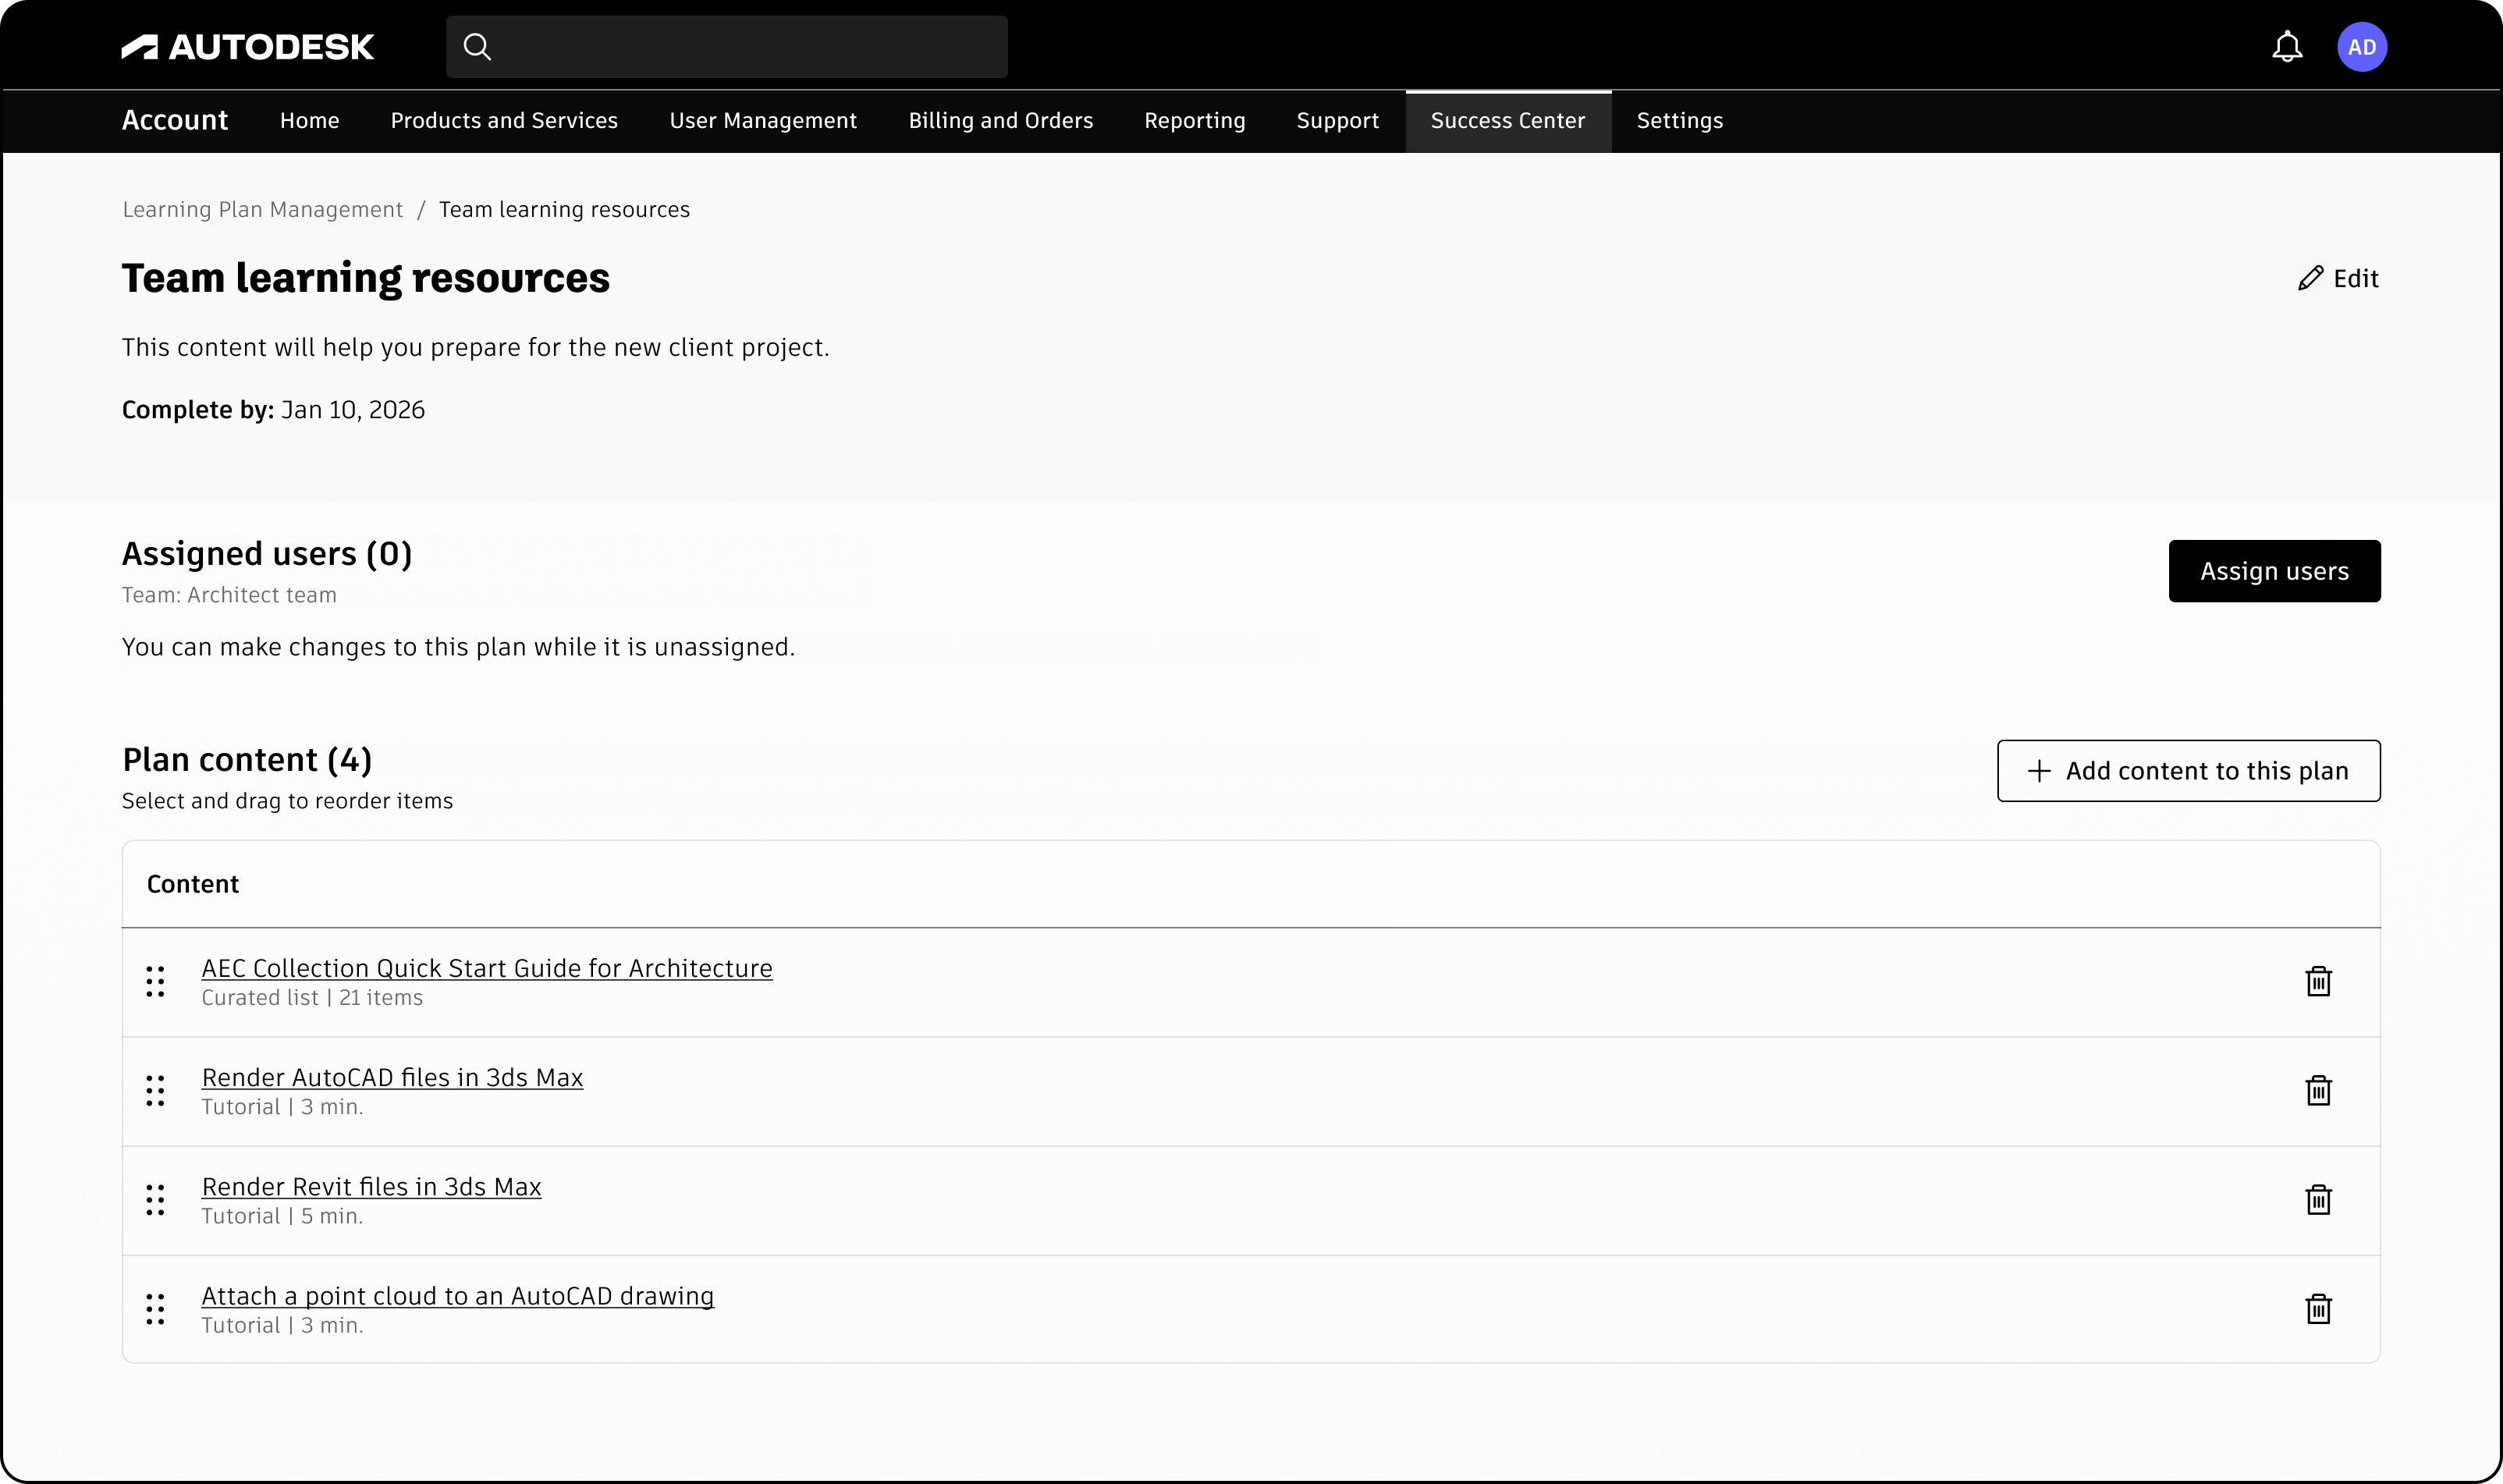Delete Render AutoCAD files in 3ds Max
The height and width of the screenshot is (1484, 2503).
click(x=2317, y=1090)
